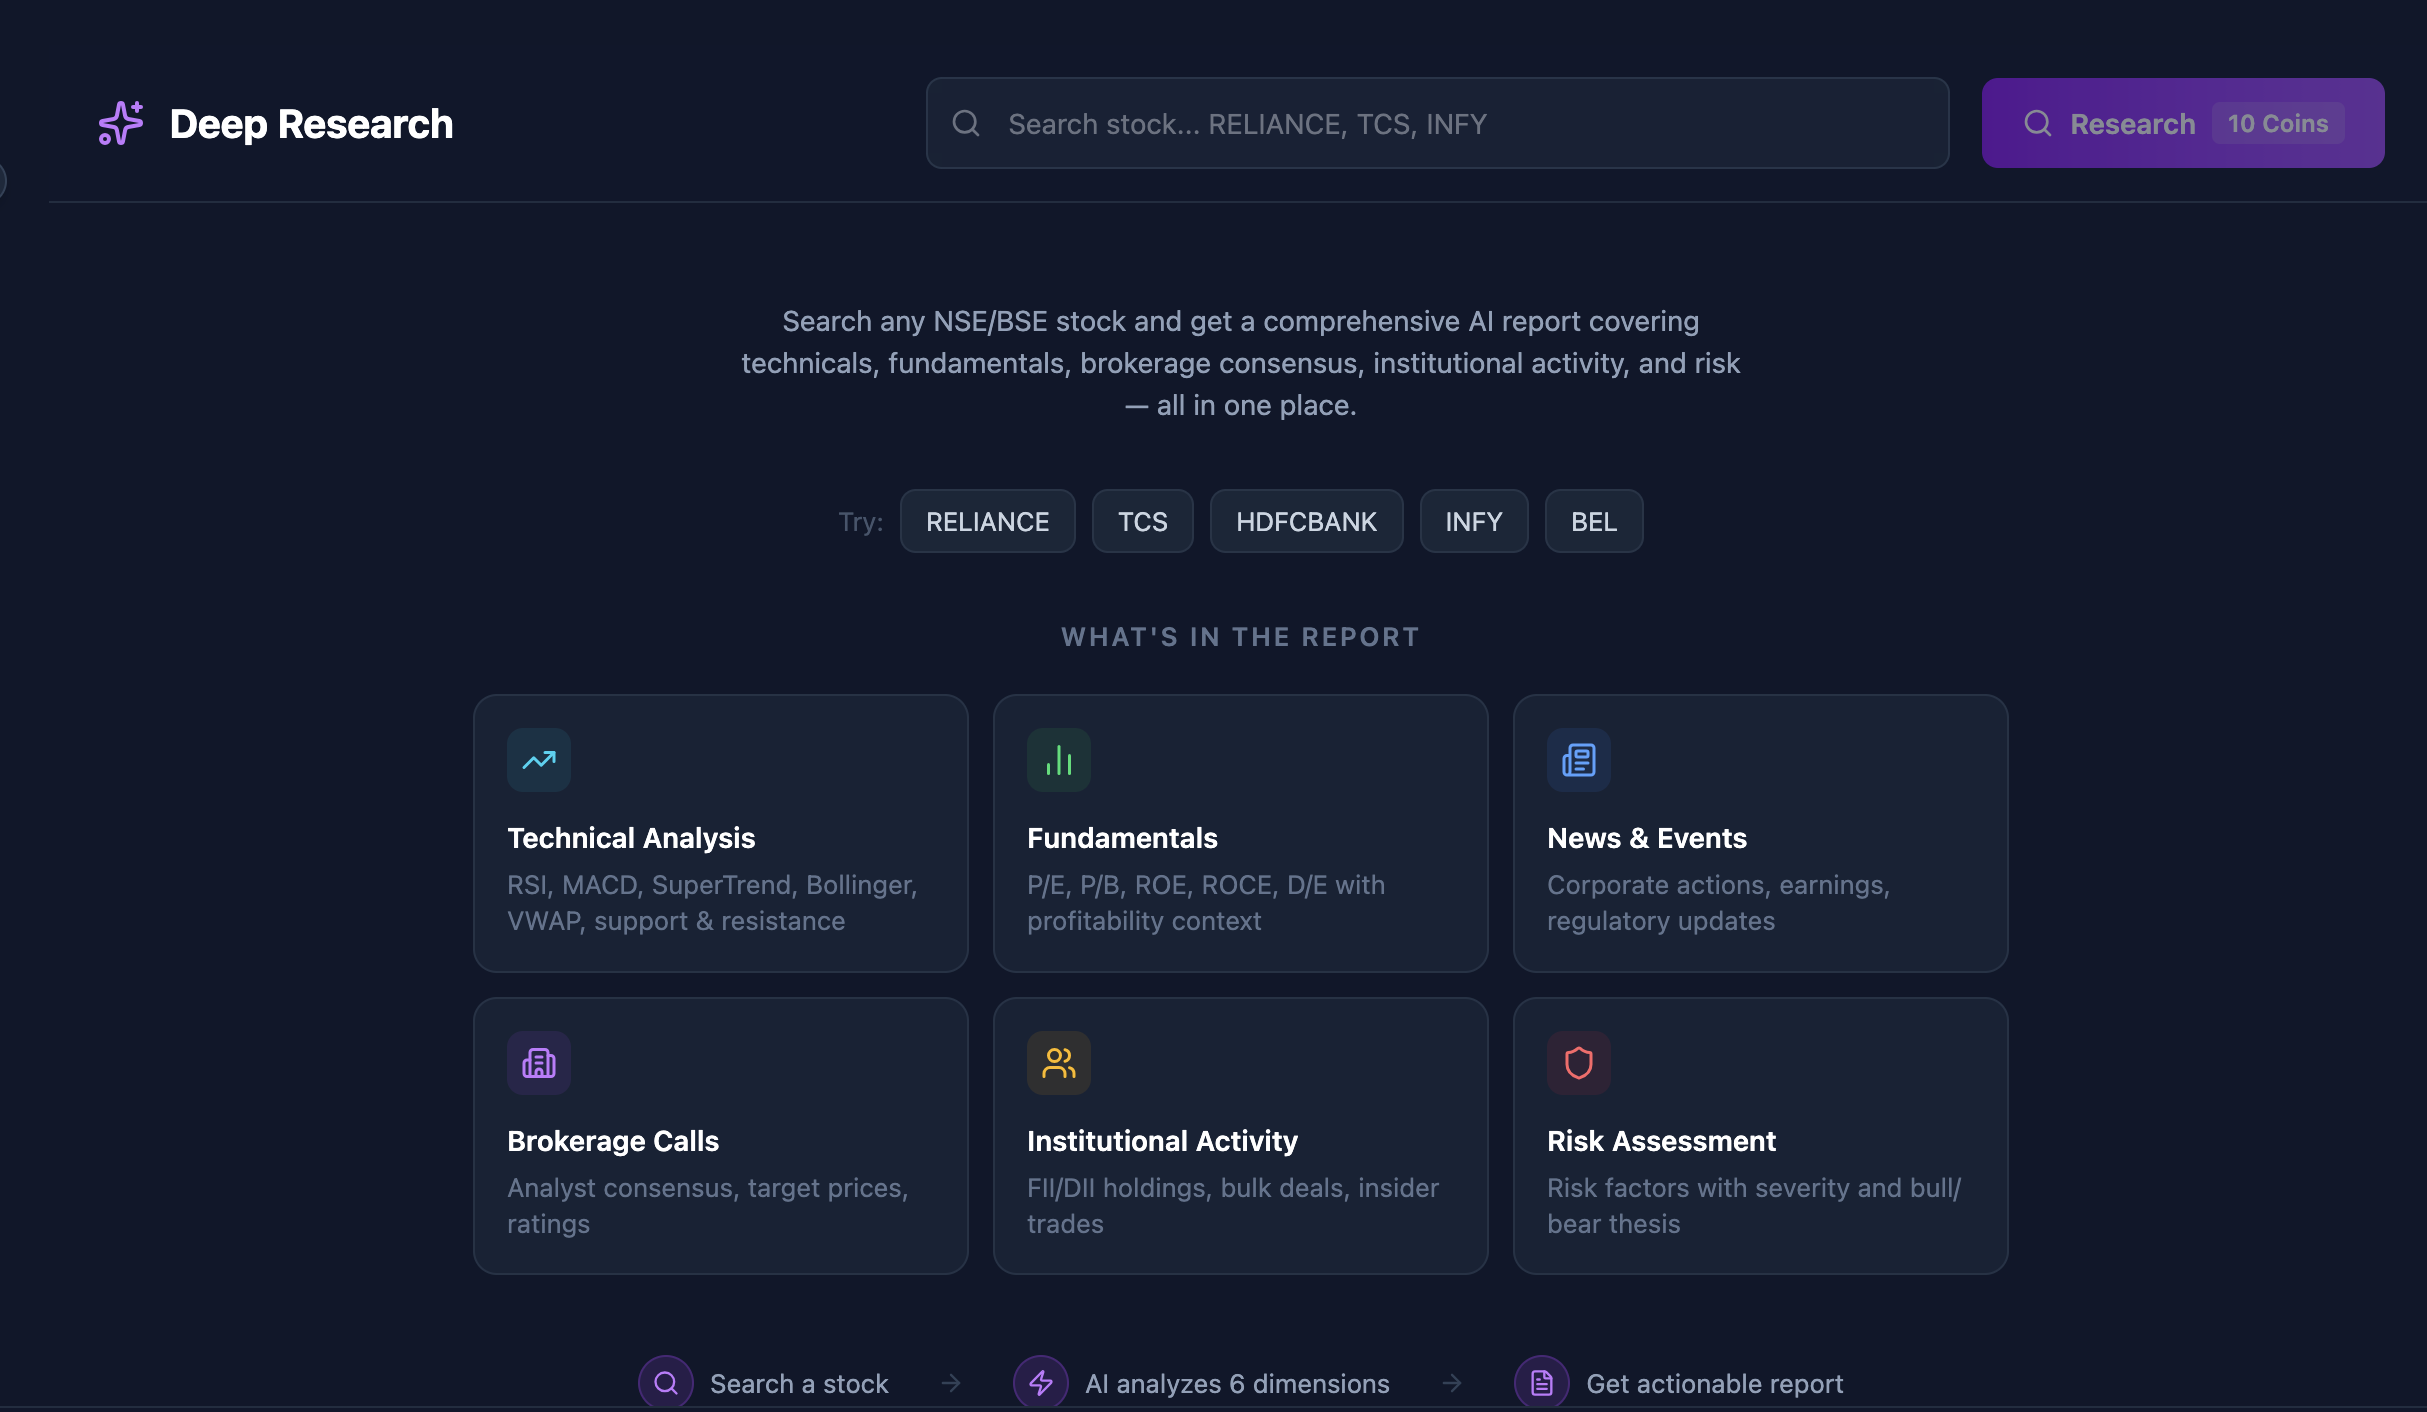Click the Risk Assessment shield icon

1577,1063
